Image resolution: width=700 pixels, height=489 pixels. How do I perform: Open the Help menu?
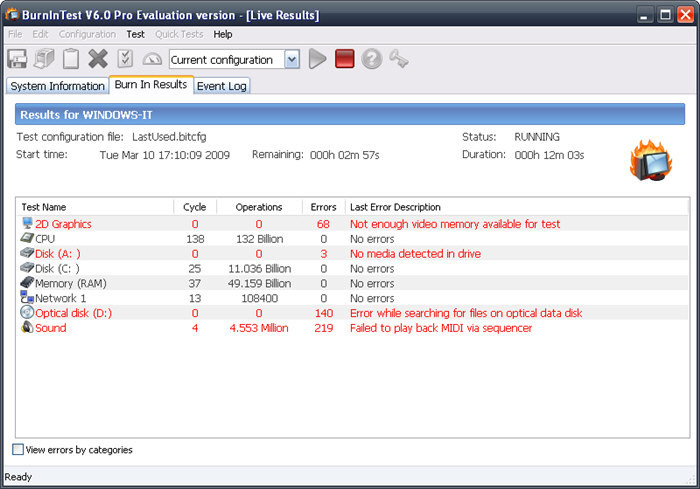tap(223, 34)
